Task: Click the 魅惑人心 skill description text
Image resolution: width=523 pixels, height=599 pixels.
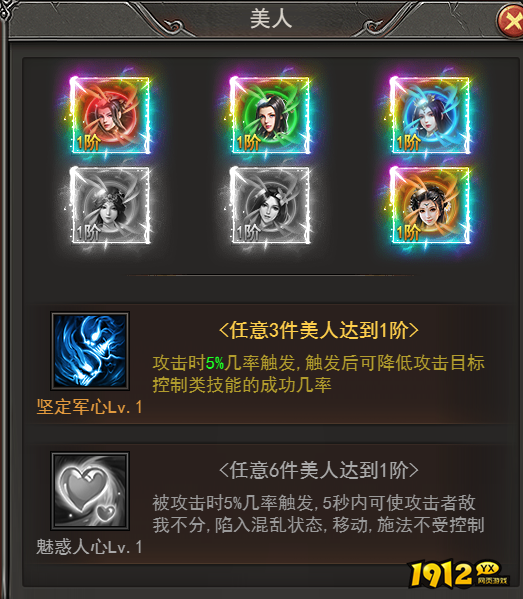Action: click(319, 514)
